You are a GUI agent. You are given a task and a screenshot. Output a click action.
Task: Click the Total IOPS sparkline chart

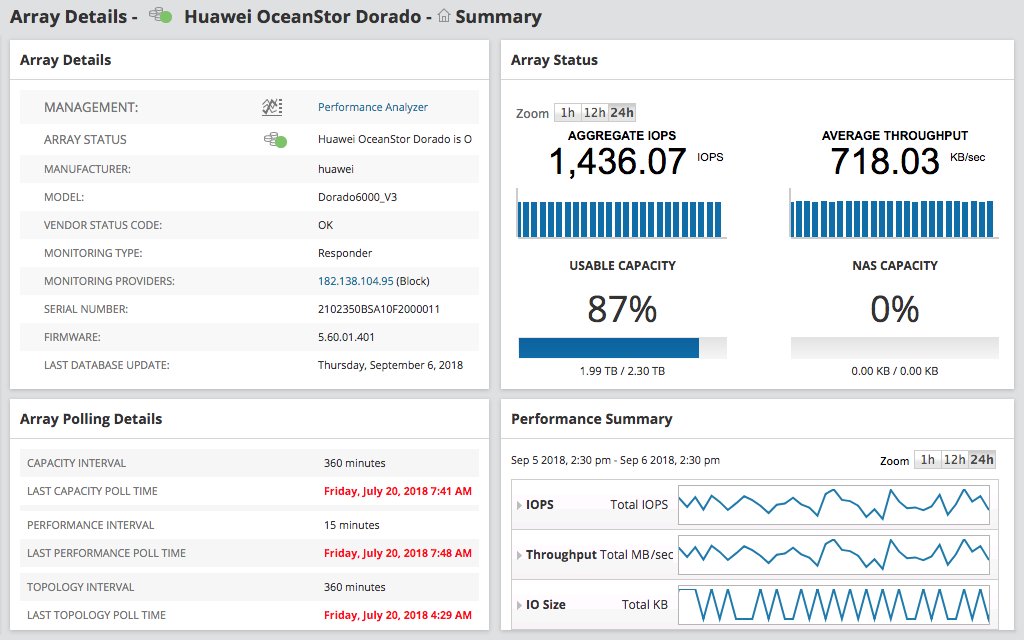(x=833, y=505)
